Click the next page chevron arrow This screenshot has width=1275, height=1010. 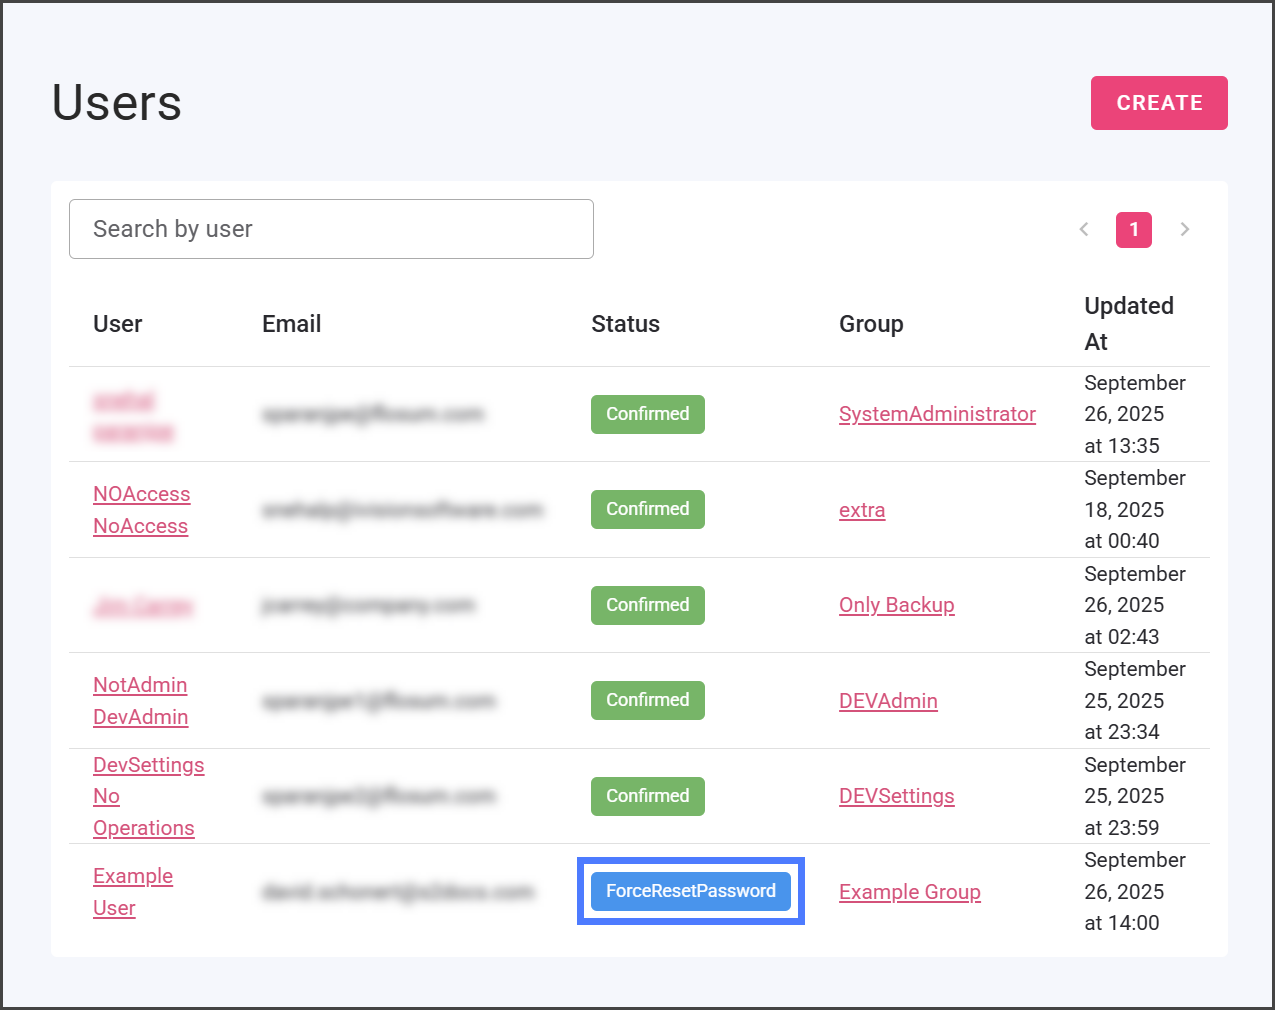click(x=1185, y=229)
